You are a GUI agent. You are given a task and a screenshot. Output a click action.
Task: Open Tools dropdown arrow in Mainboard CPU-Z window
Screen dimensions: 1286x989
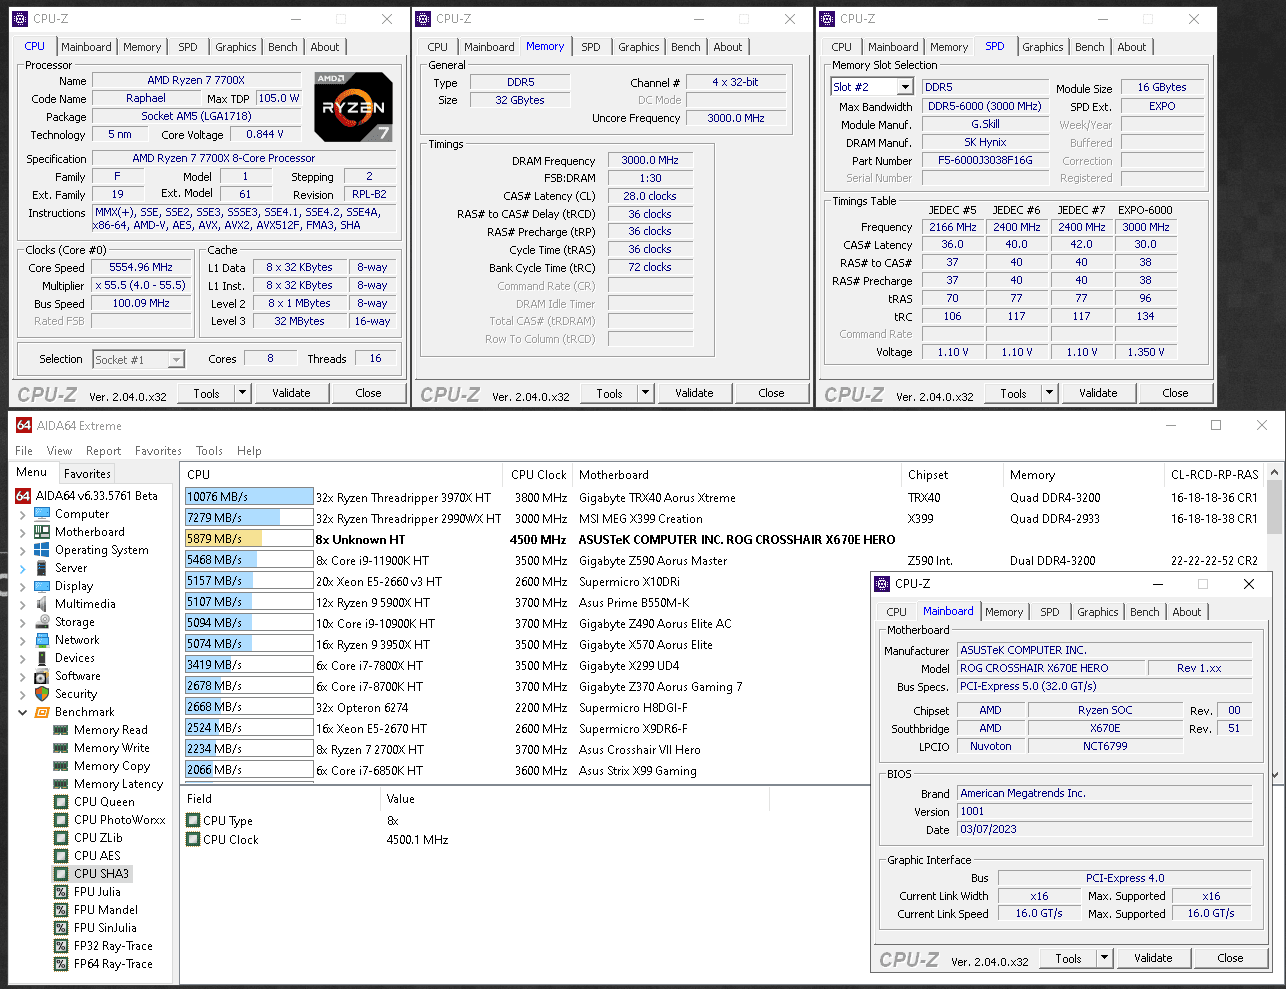[1104, 958]
